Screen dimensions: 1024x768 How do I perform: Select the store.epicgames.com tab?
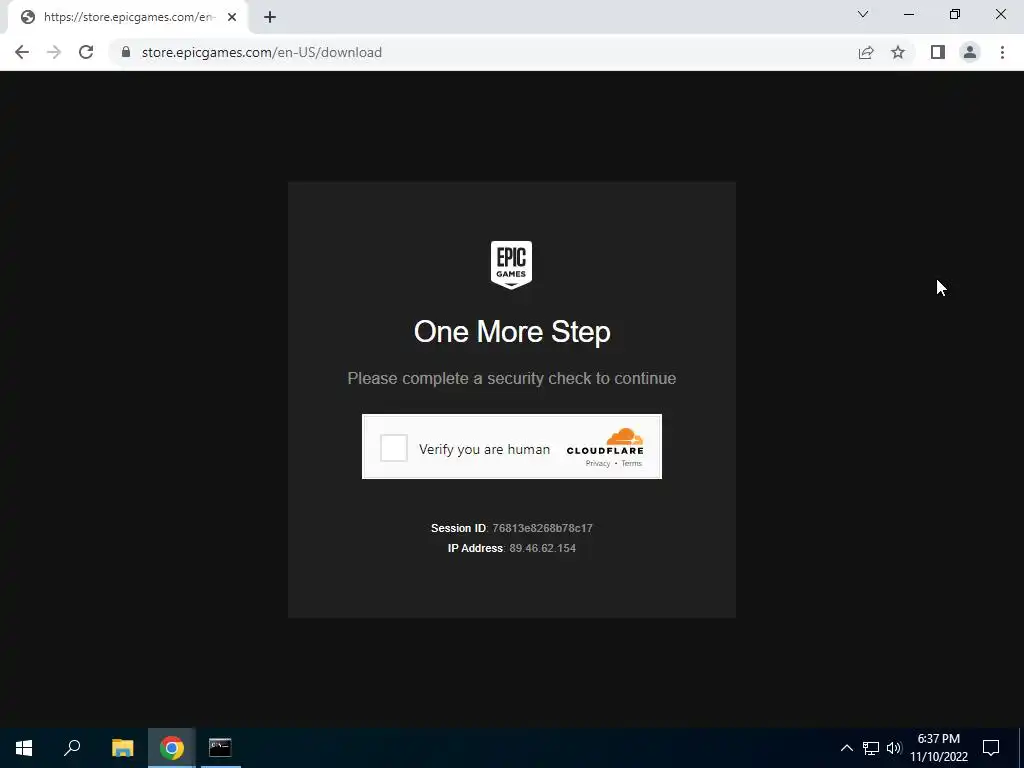click(127, 18)
